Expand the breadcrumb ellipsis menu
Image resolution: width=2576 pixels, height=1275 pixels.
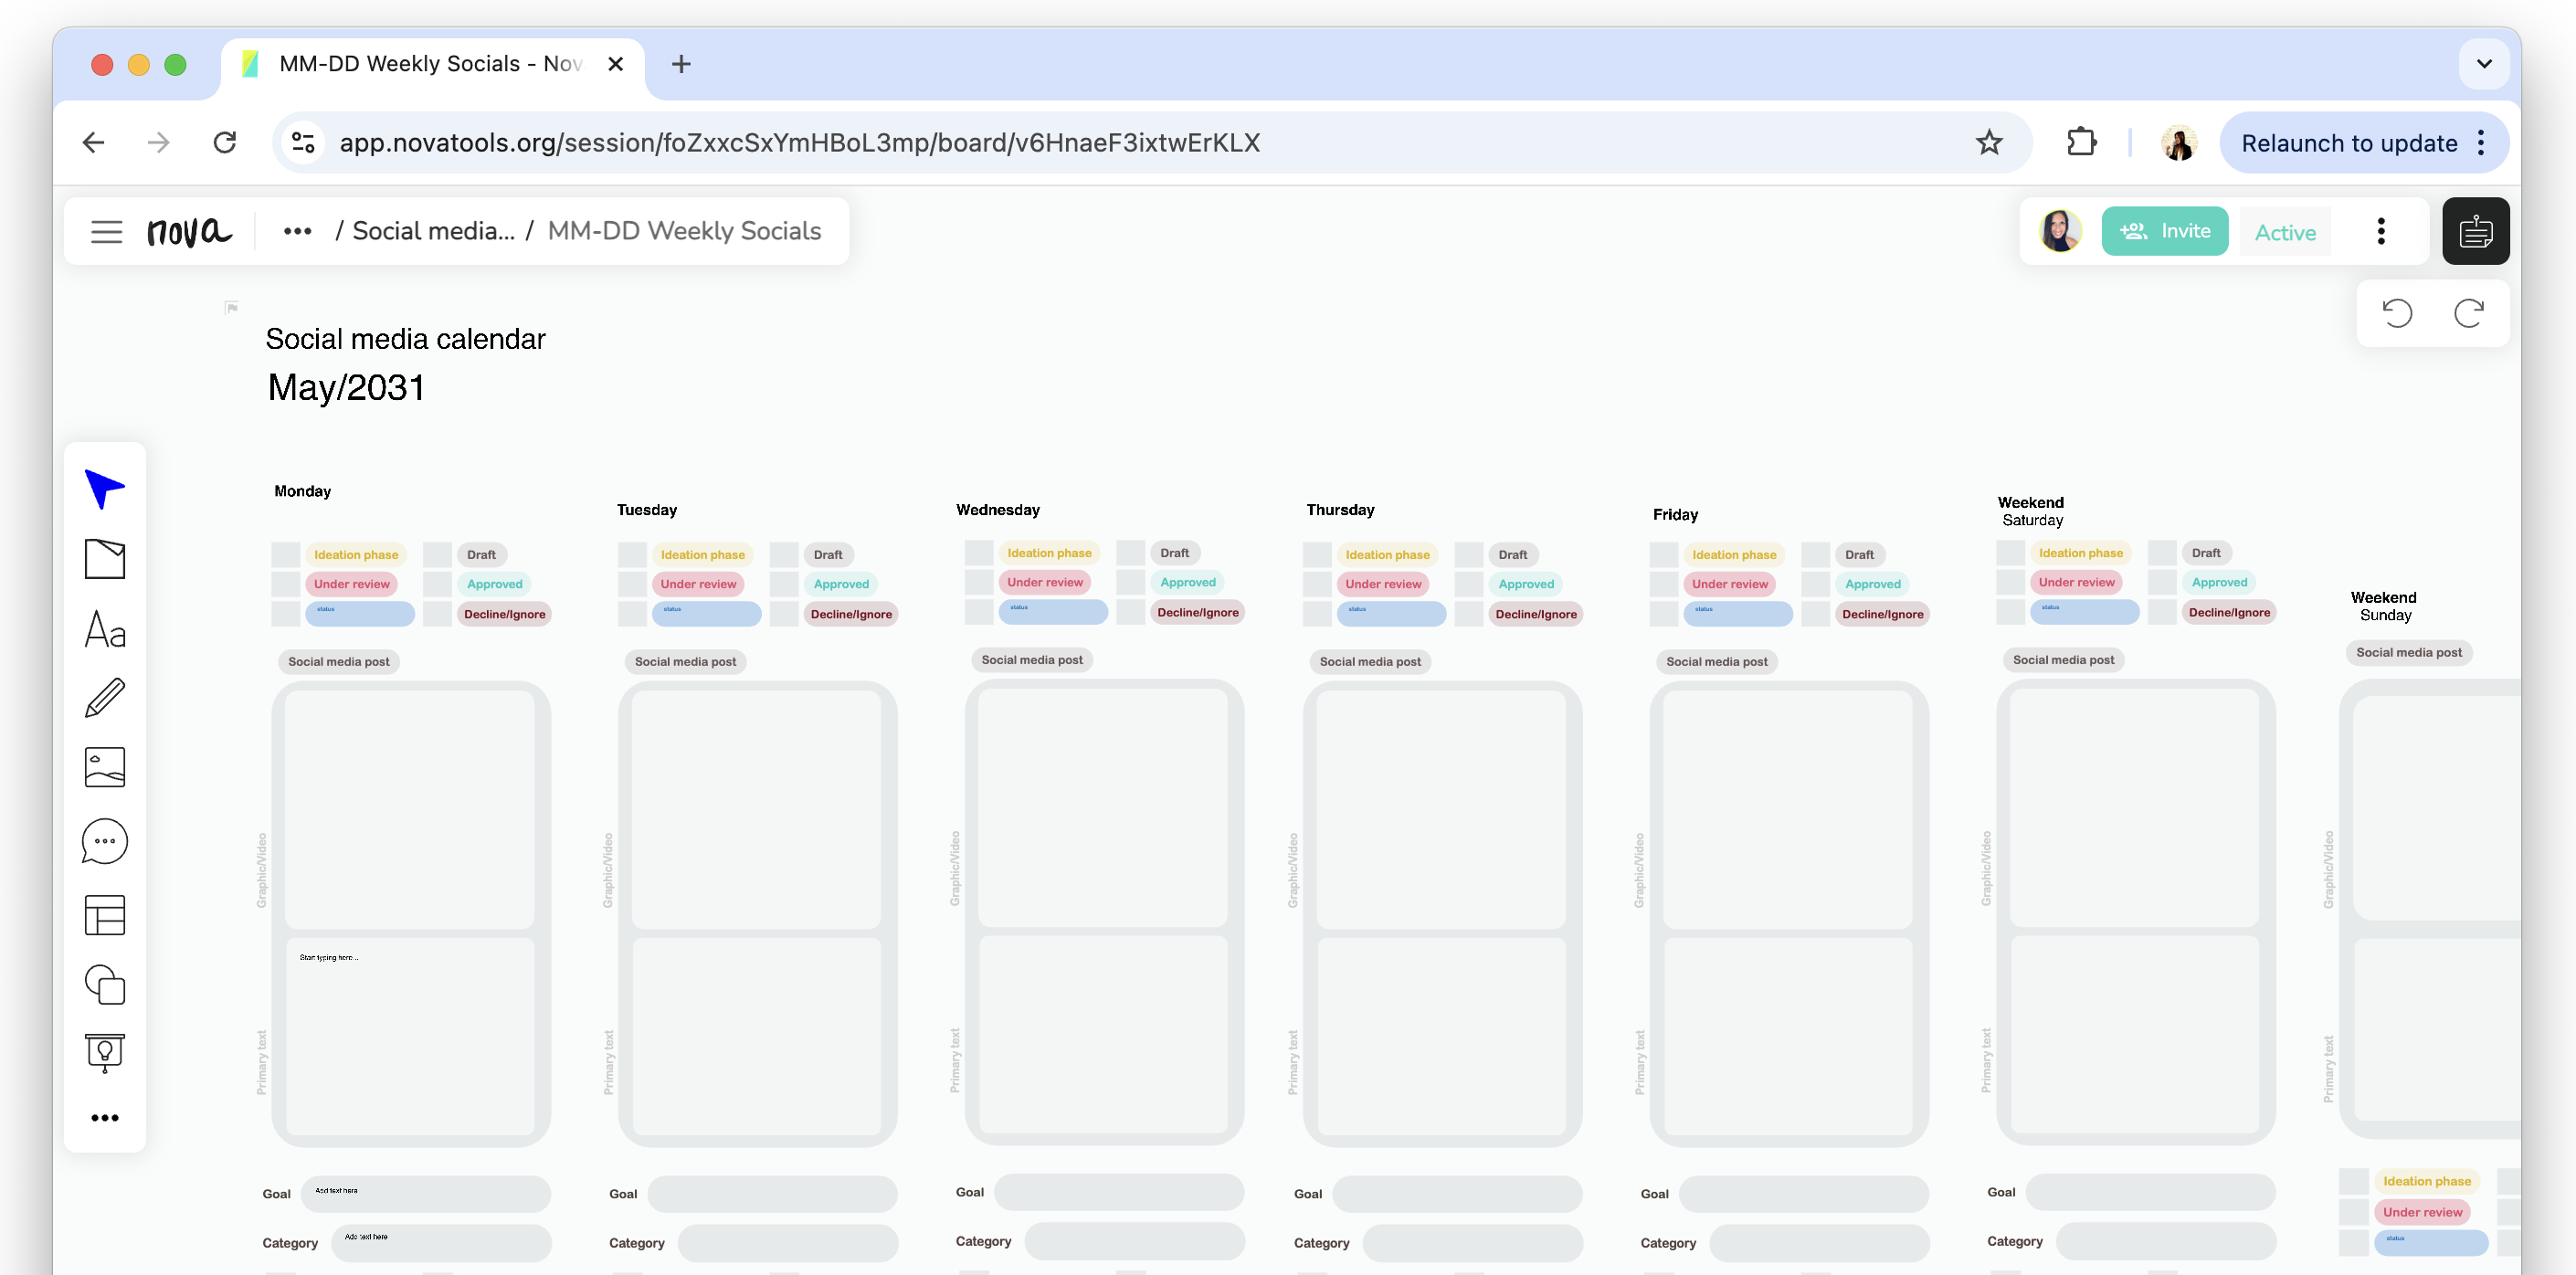[x=297, y=231]
